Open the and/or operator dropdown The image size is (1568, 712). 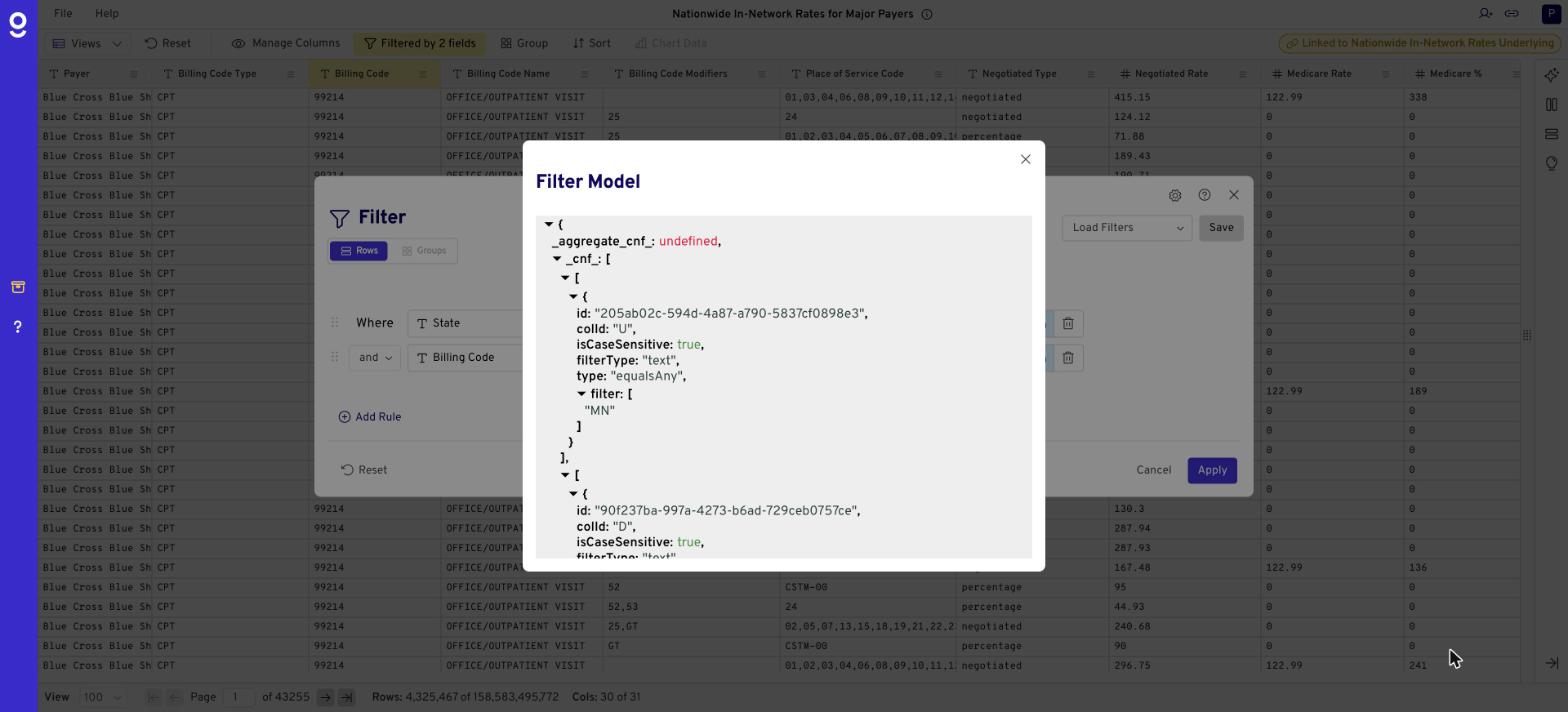click(x=375, y=358)
